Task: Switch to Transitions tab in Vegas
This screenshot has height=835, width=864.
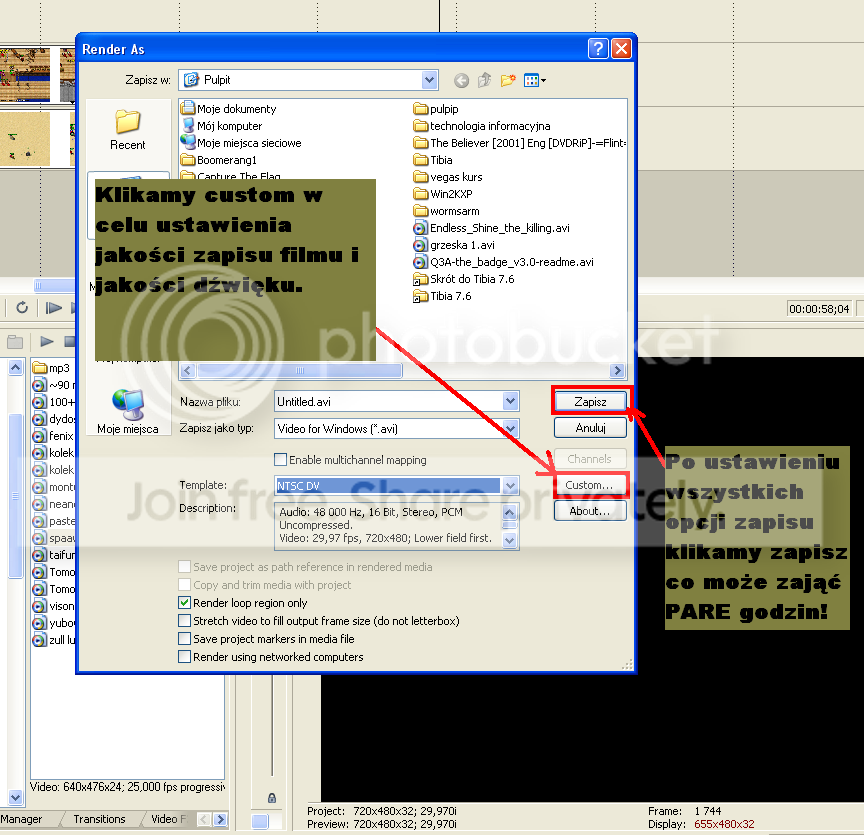Action: pos(99,819)
